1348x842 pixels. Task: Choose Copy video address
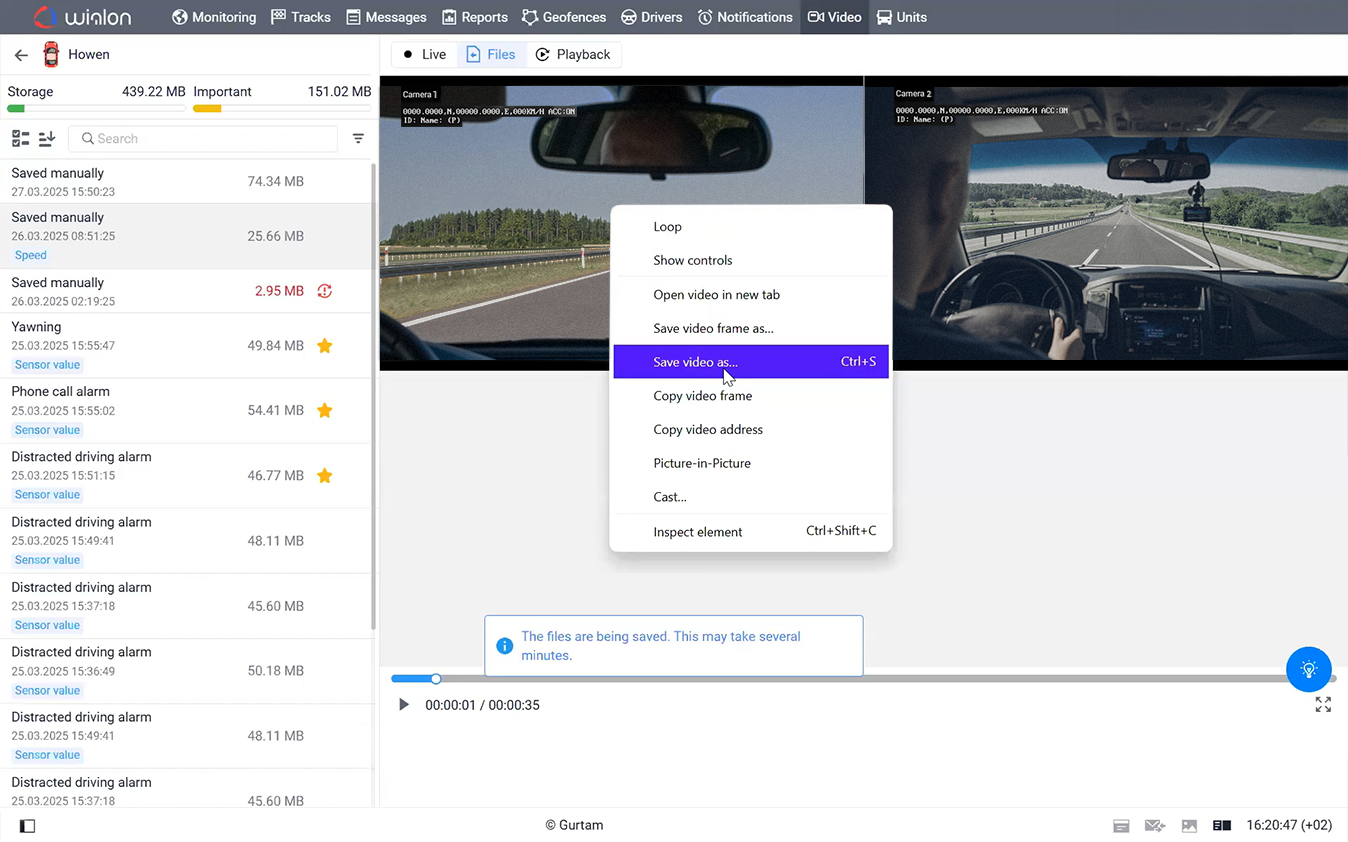click(x=751, y=430)
